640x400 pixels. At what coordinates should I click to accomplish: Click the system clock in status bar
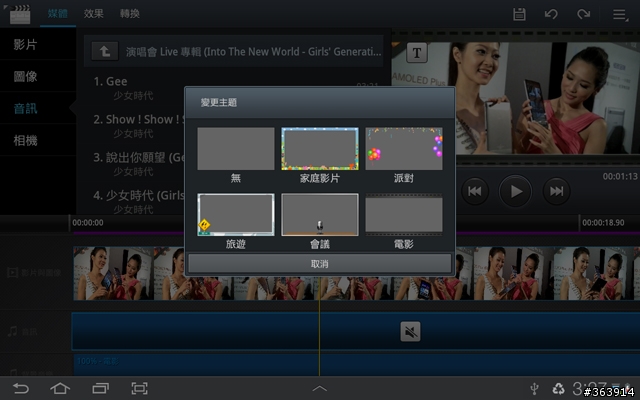click(x=589, y=389)
